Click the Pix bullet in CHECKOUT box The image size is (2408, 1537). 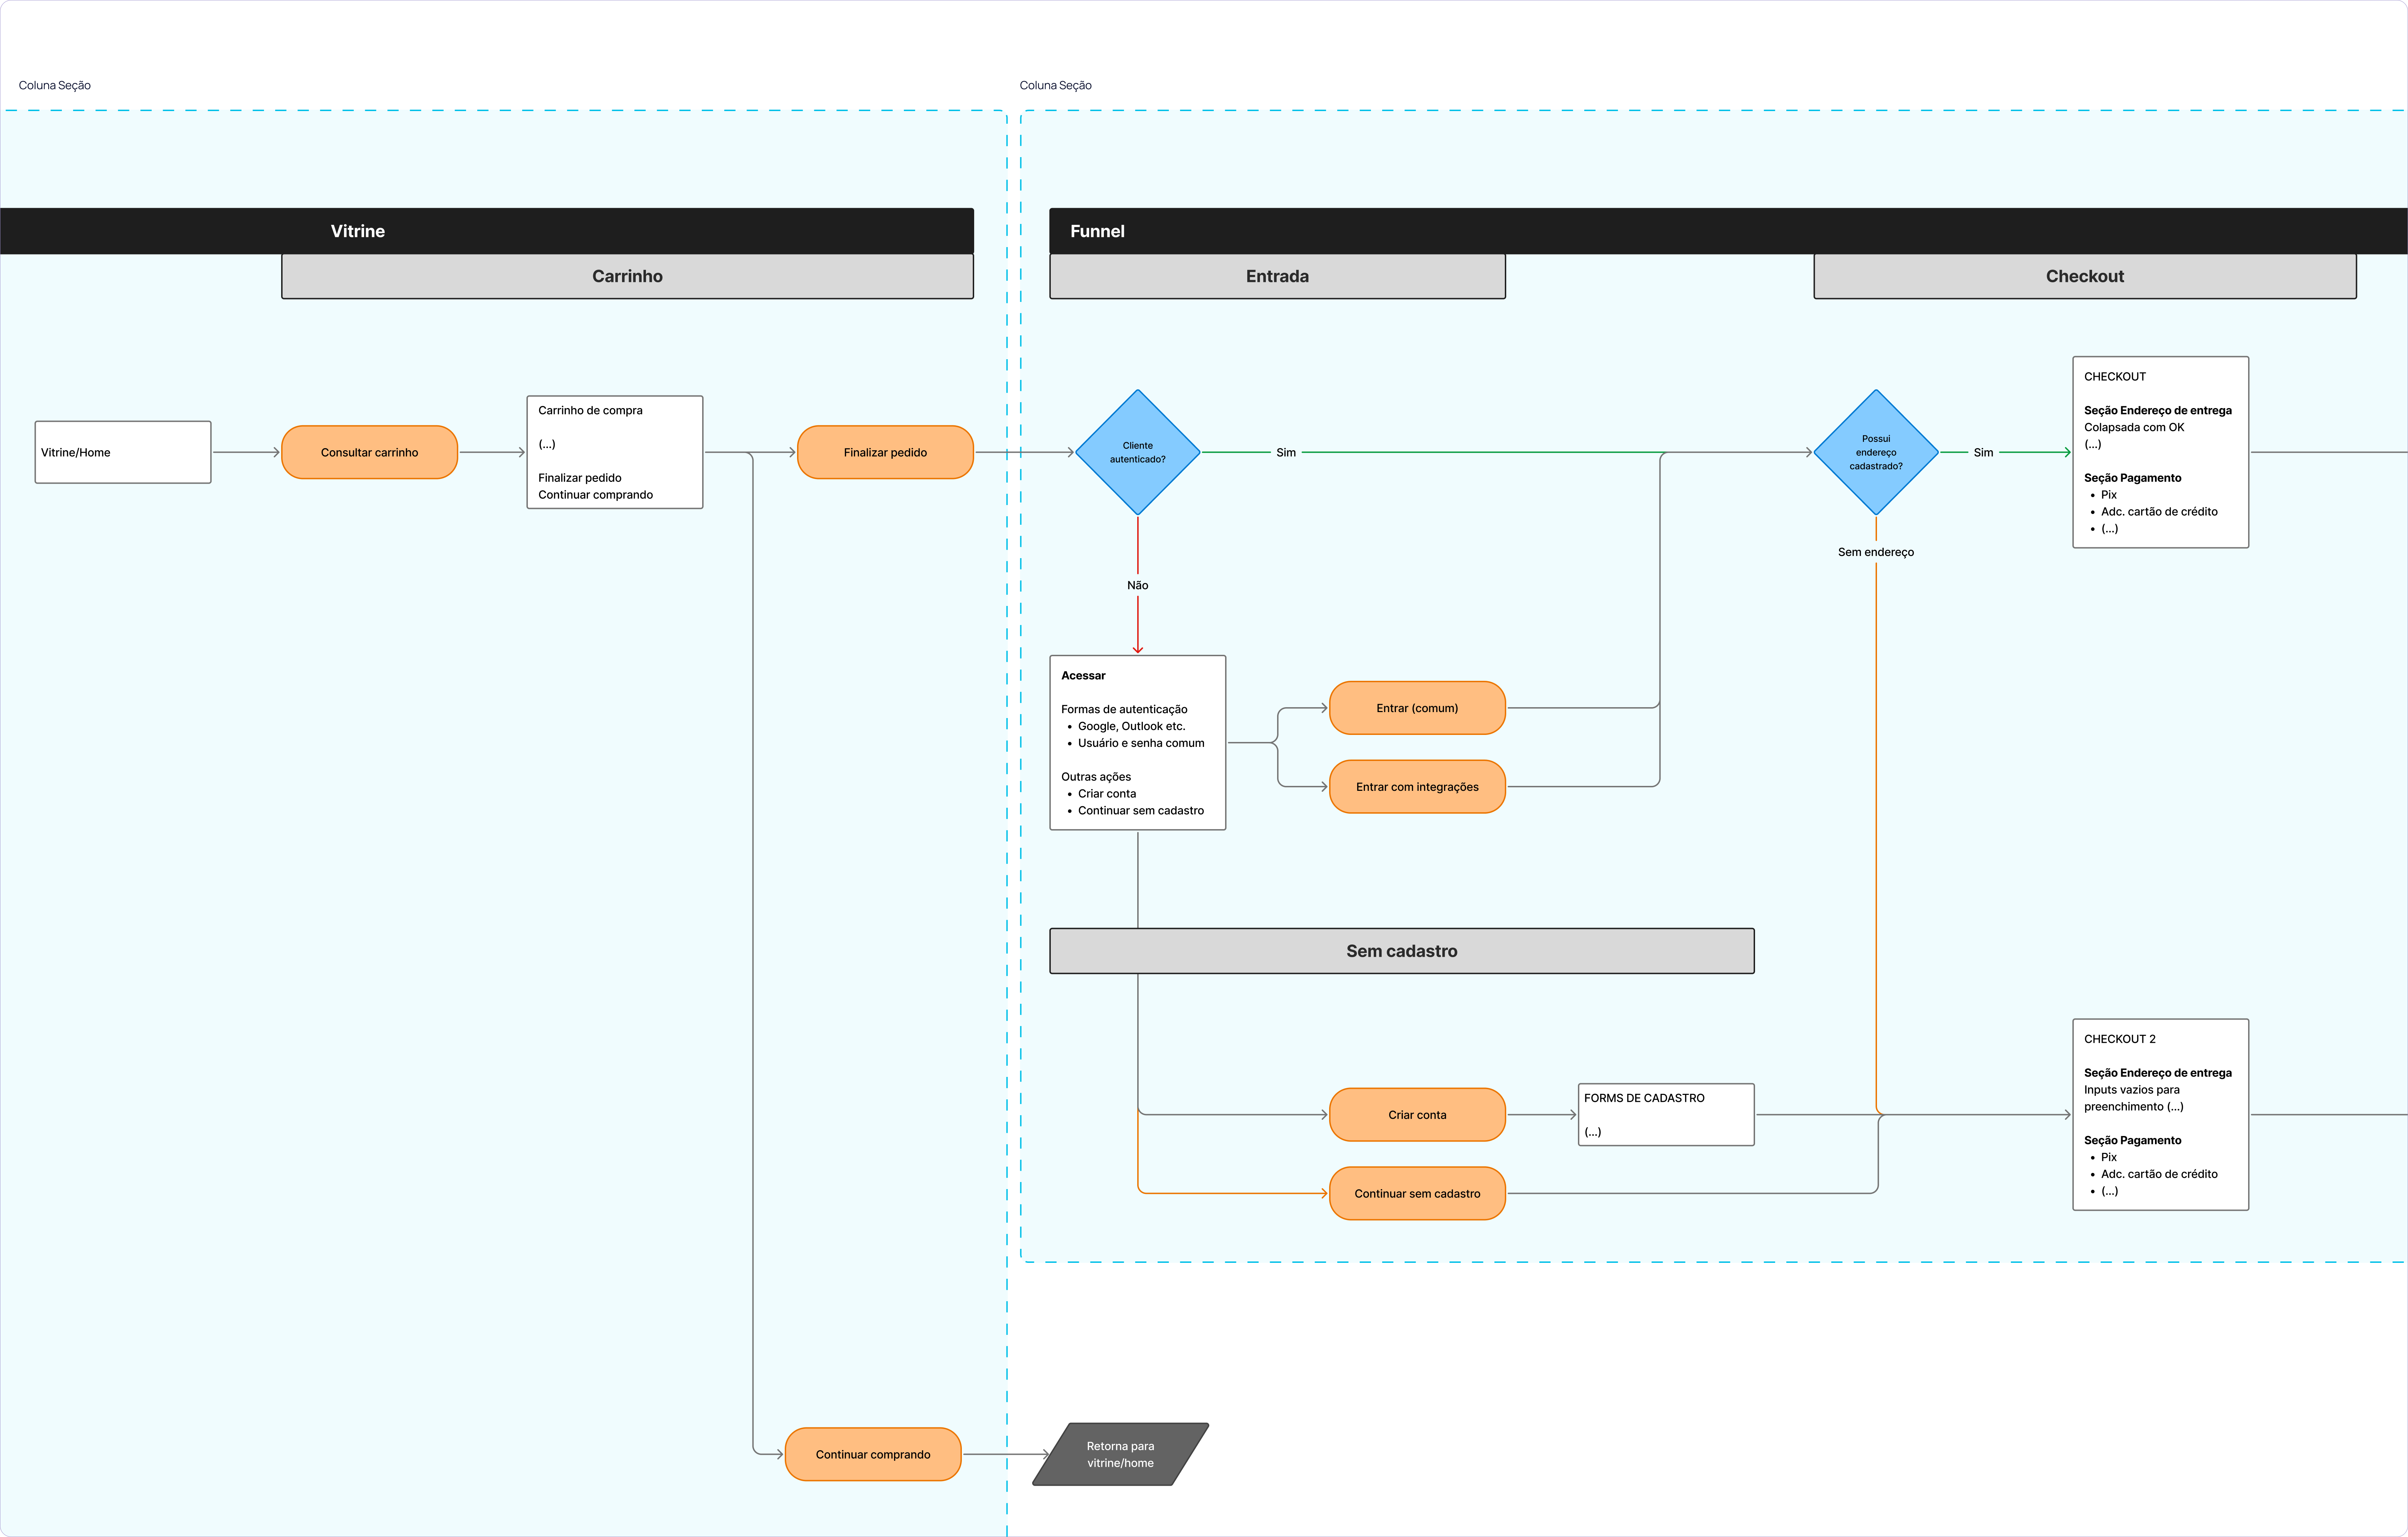2109,495
